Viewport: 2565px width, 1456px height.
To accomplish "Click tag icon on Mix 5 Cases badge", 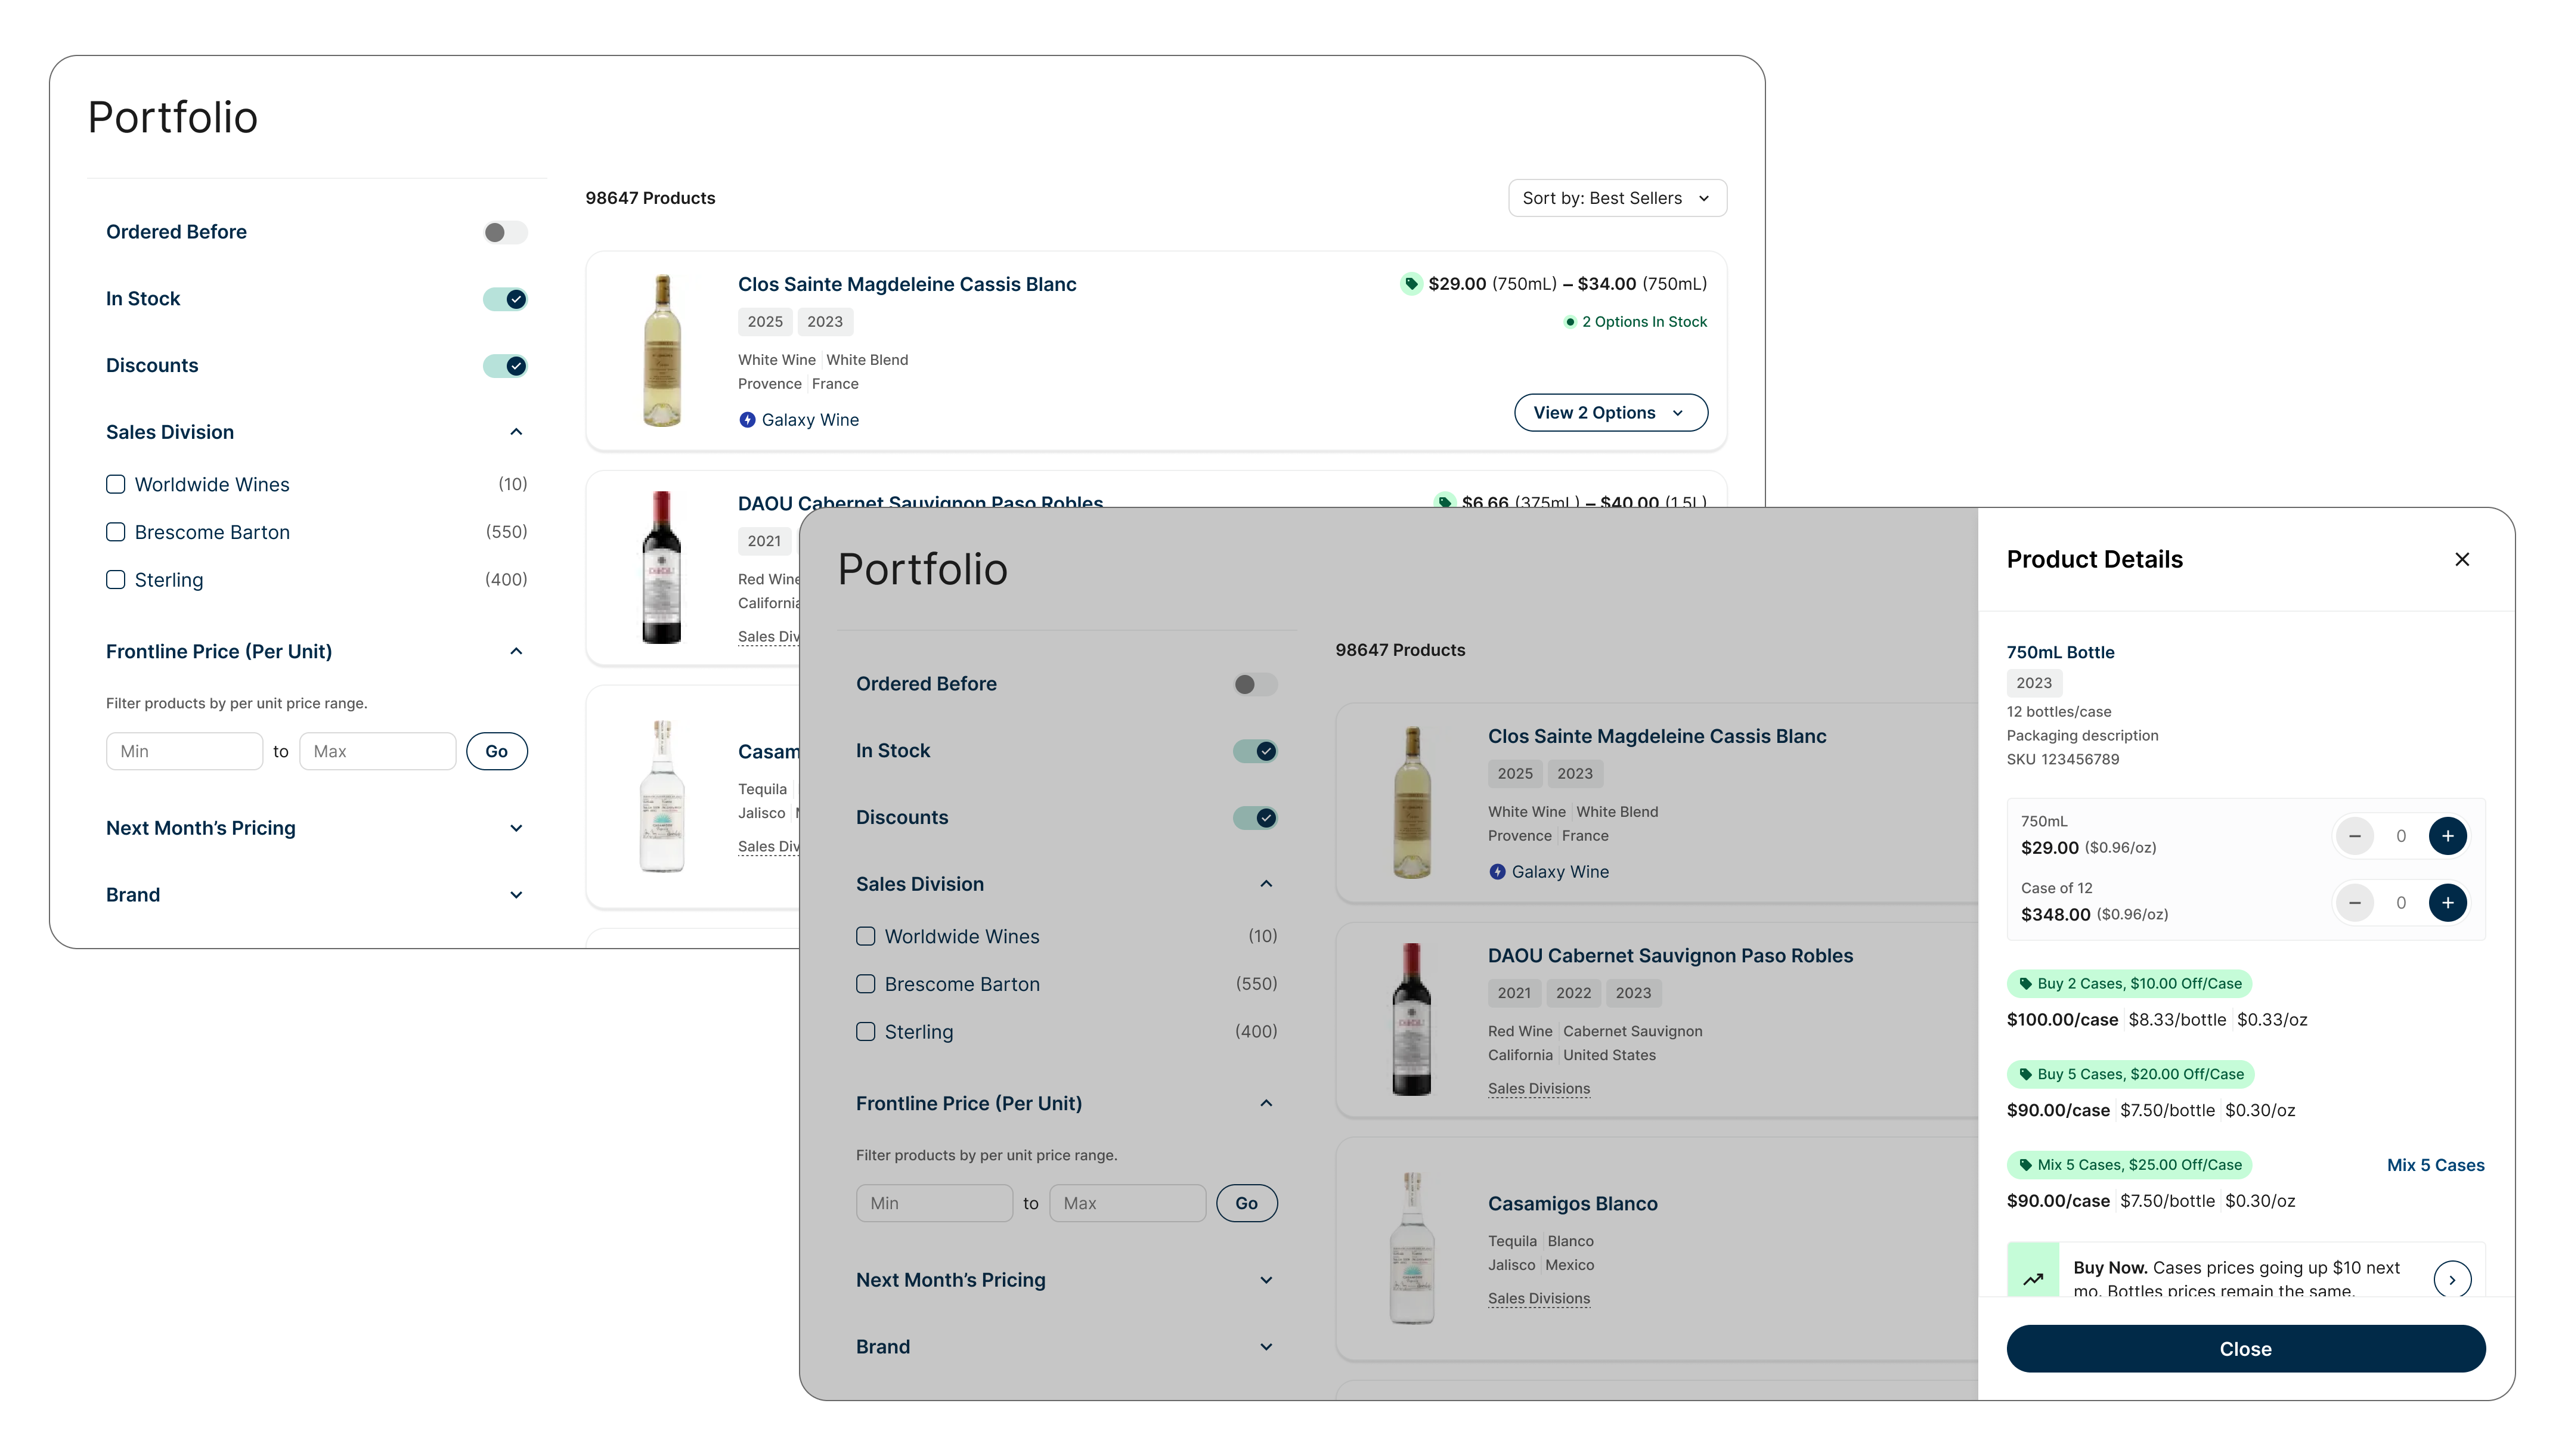I will tap(2025, 1165).
